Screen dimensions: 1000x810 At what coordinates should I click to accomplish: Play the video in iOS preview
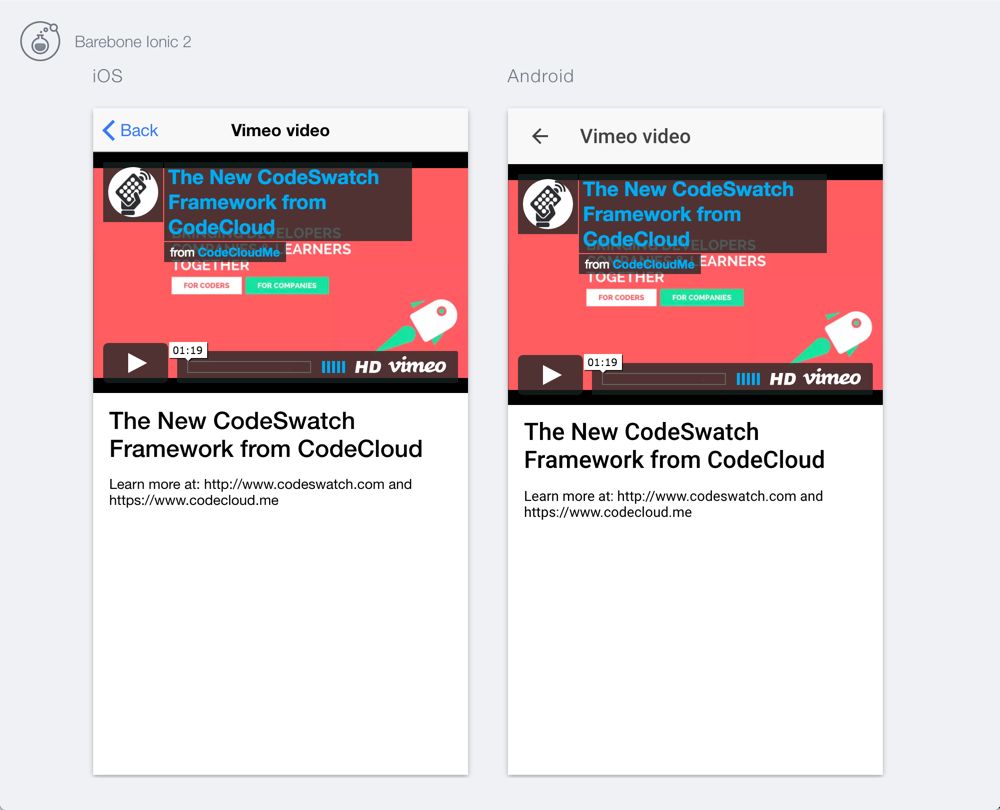coord(136,363)
